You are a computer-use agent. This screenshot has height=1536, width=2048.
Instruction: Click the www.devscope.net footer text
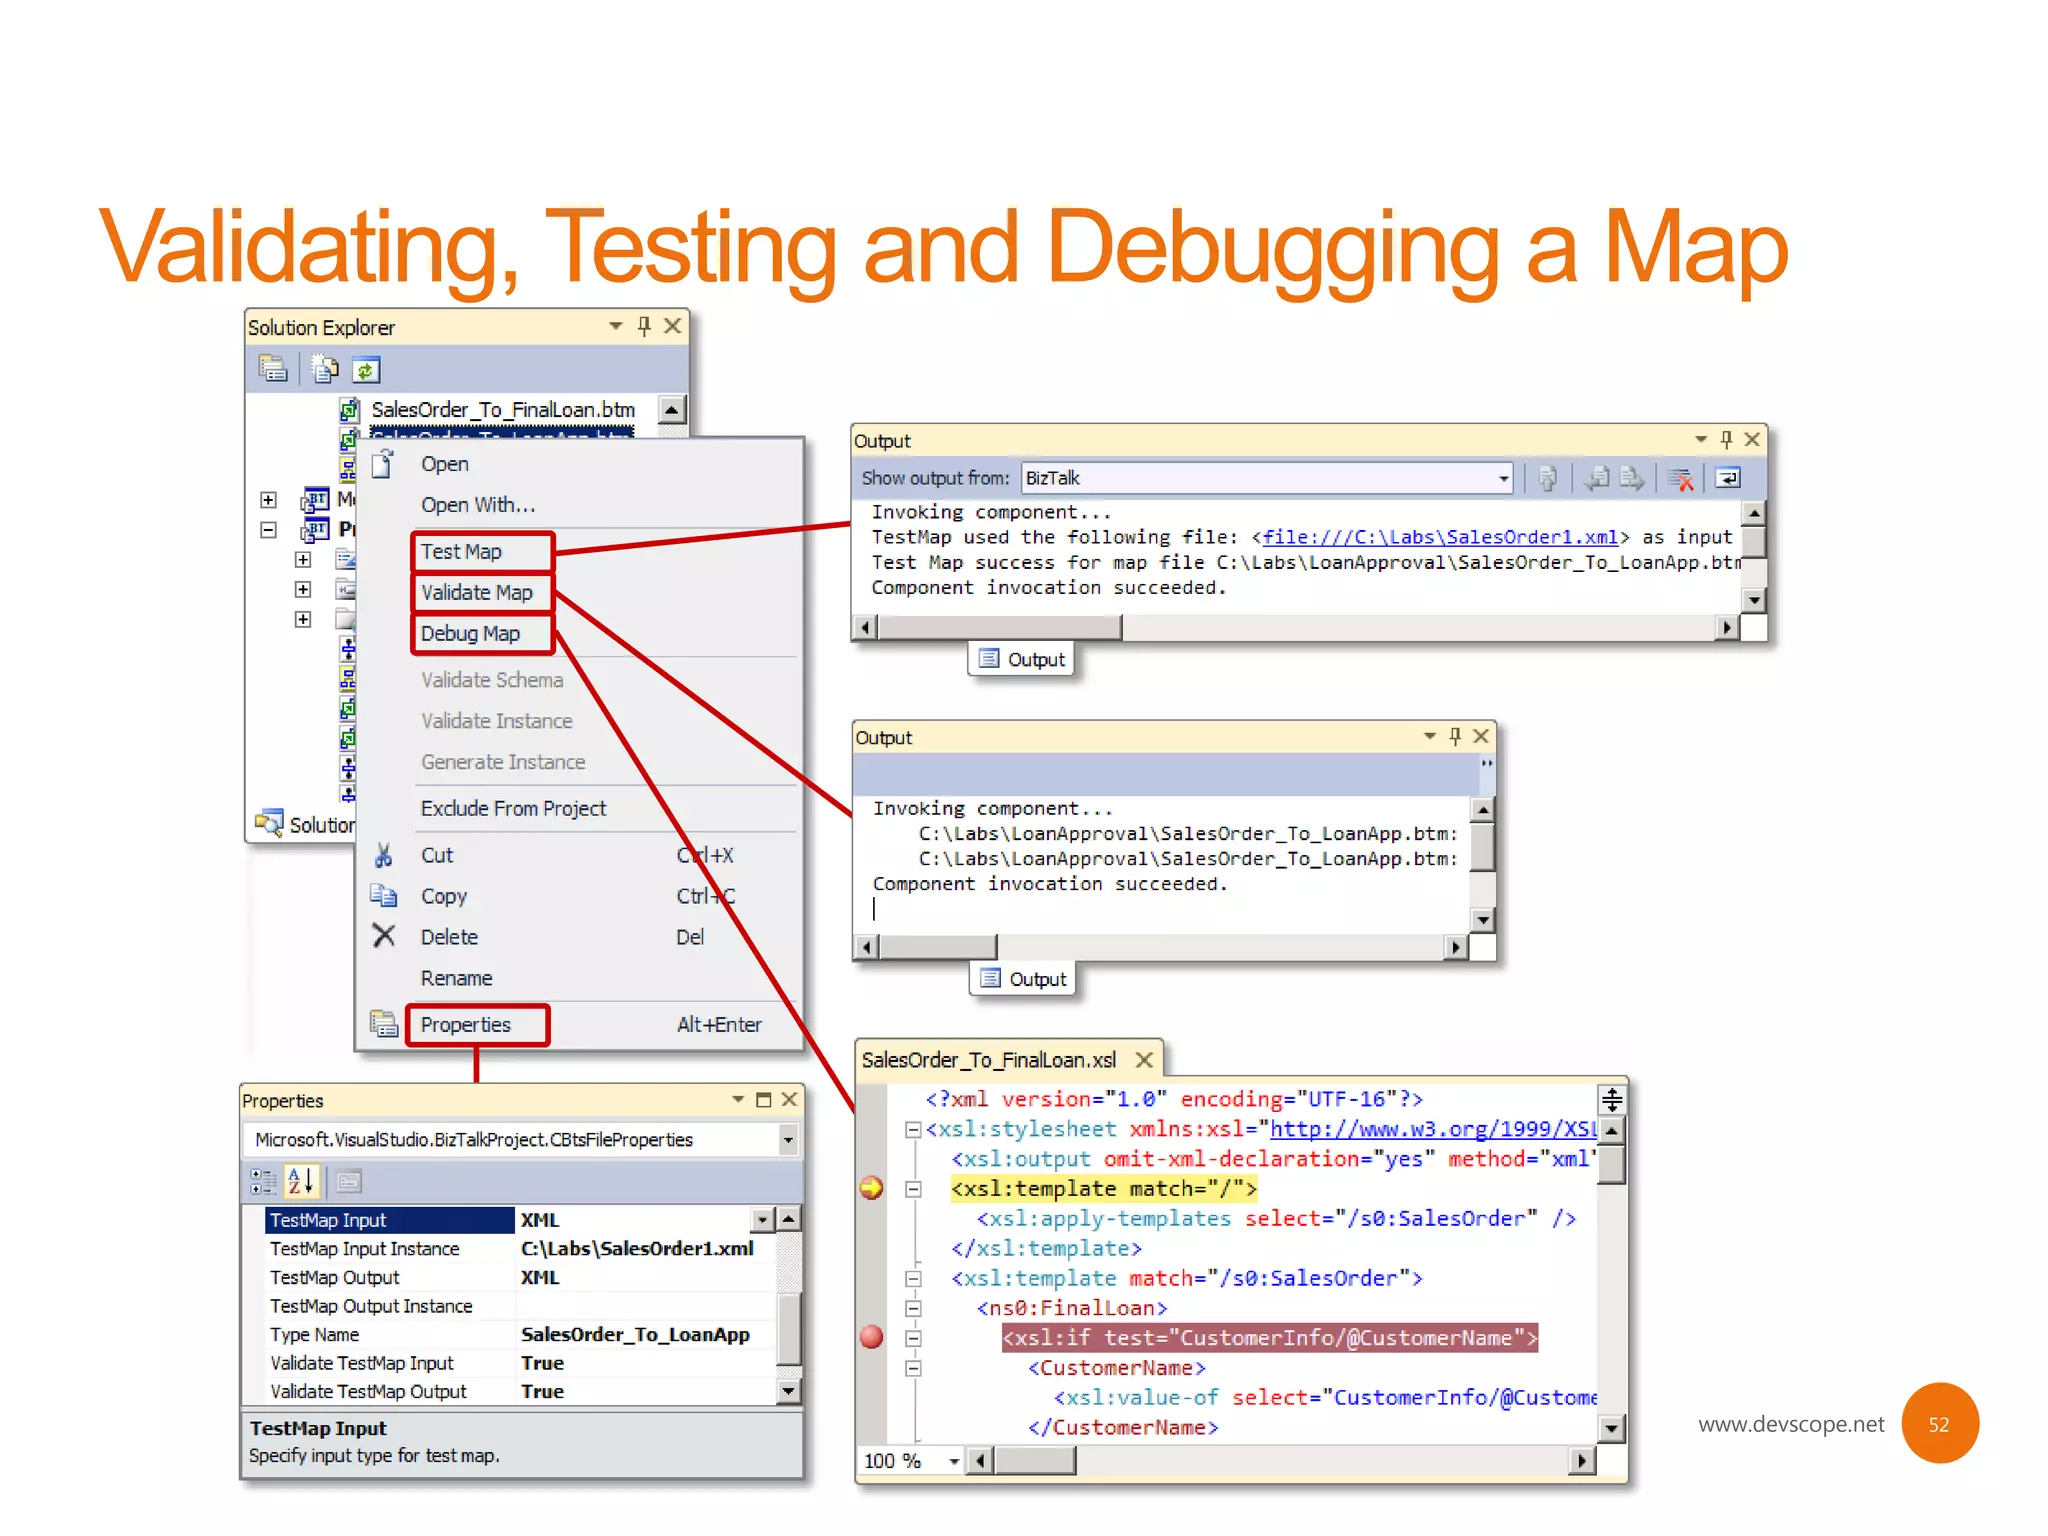point(1790,1424)
